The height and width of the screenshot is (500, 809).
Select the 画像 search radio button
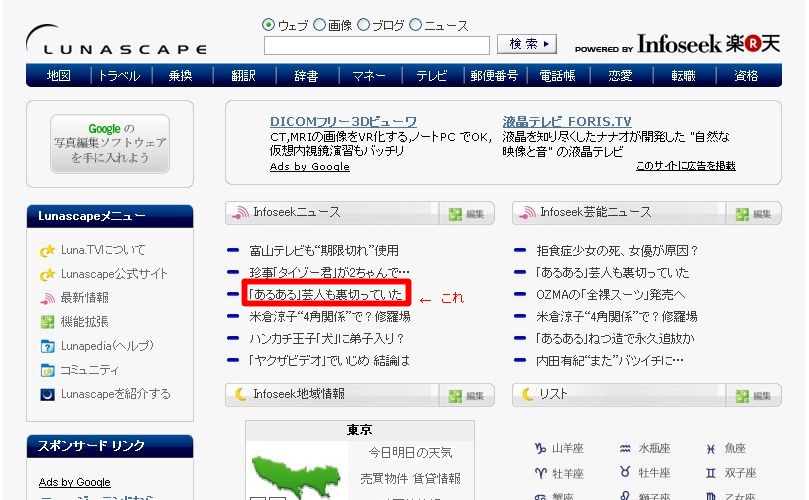[x=319, y=25]
